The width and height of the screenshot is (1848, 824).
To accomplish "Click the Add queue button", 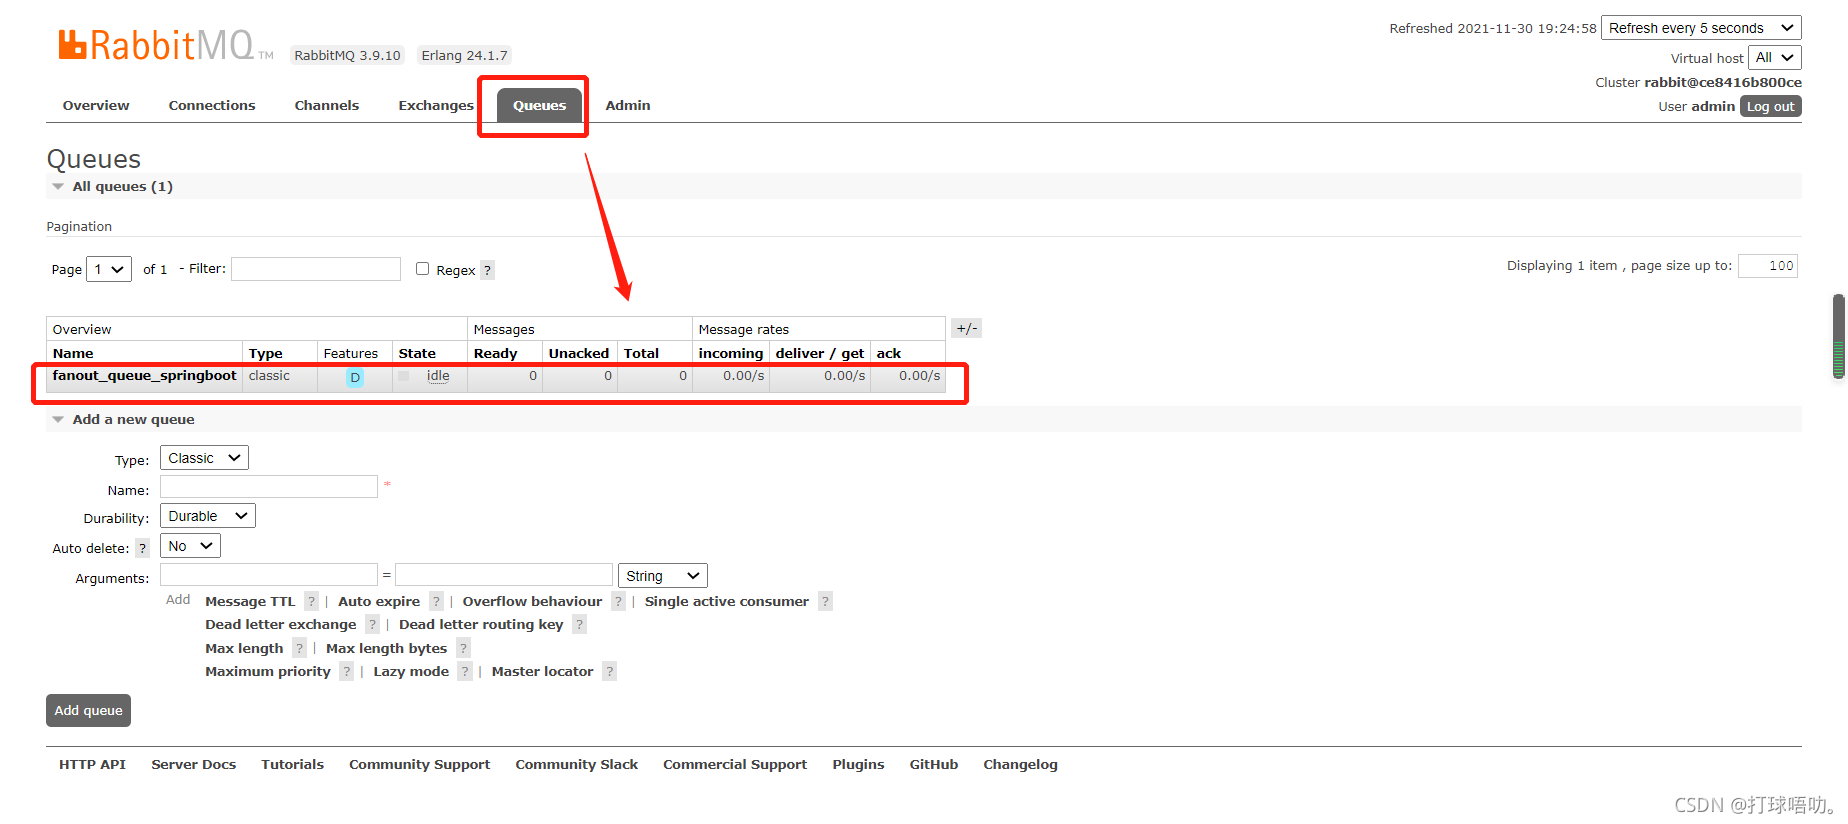I will (x=88, y=710).
